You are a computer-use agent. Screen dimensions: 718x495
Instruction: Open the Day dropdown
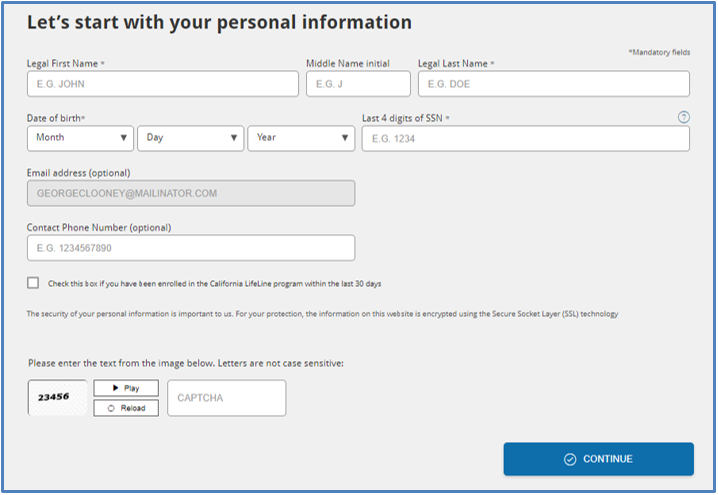coord(190,138)
